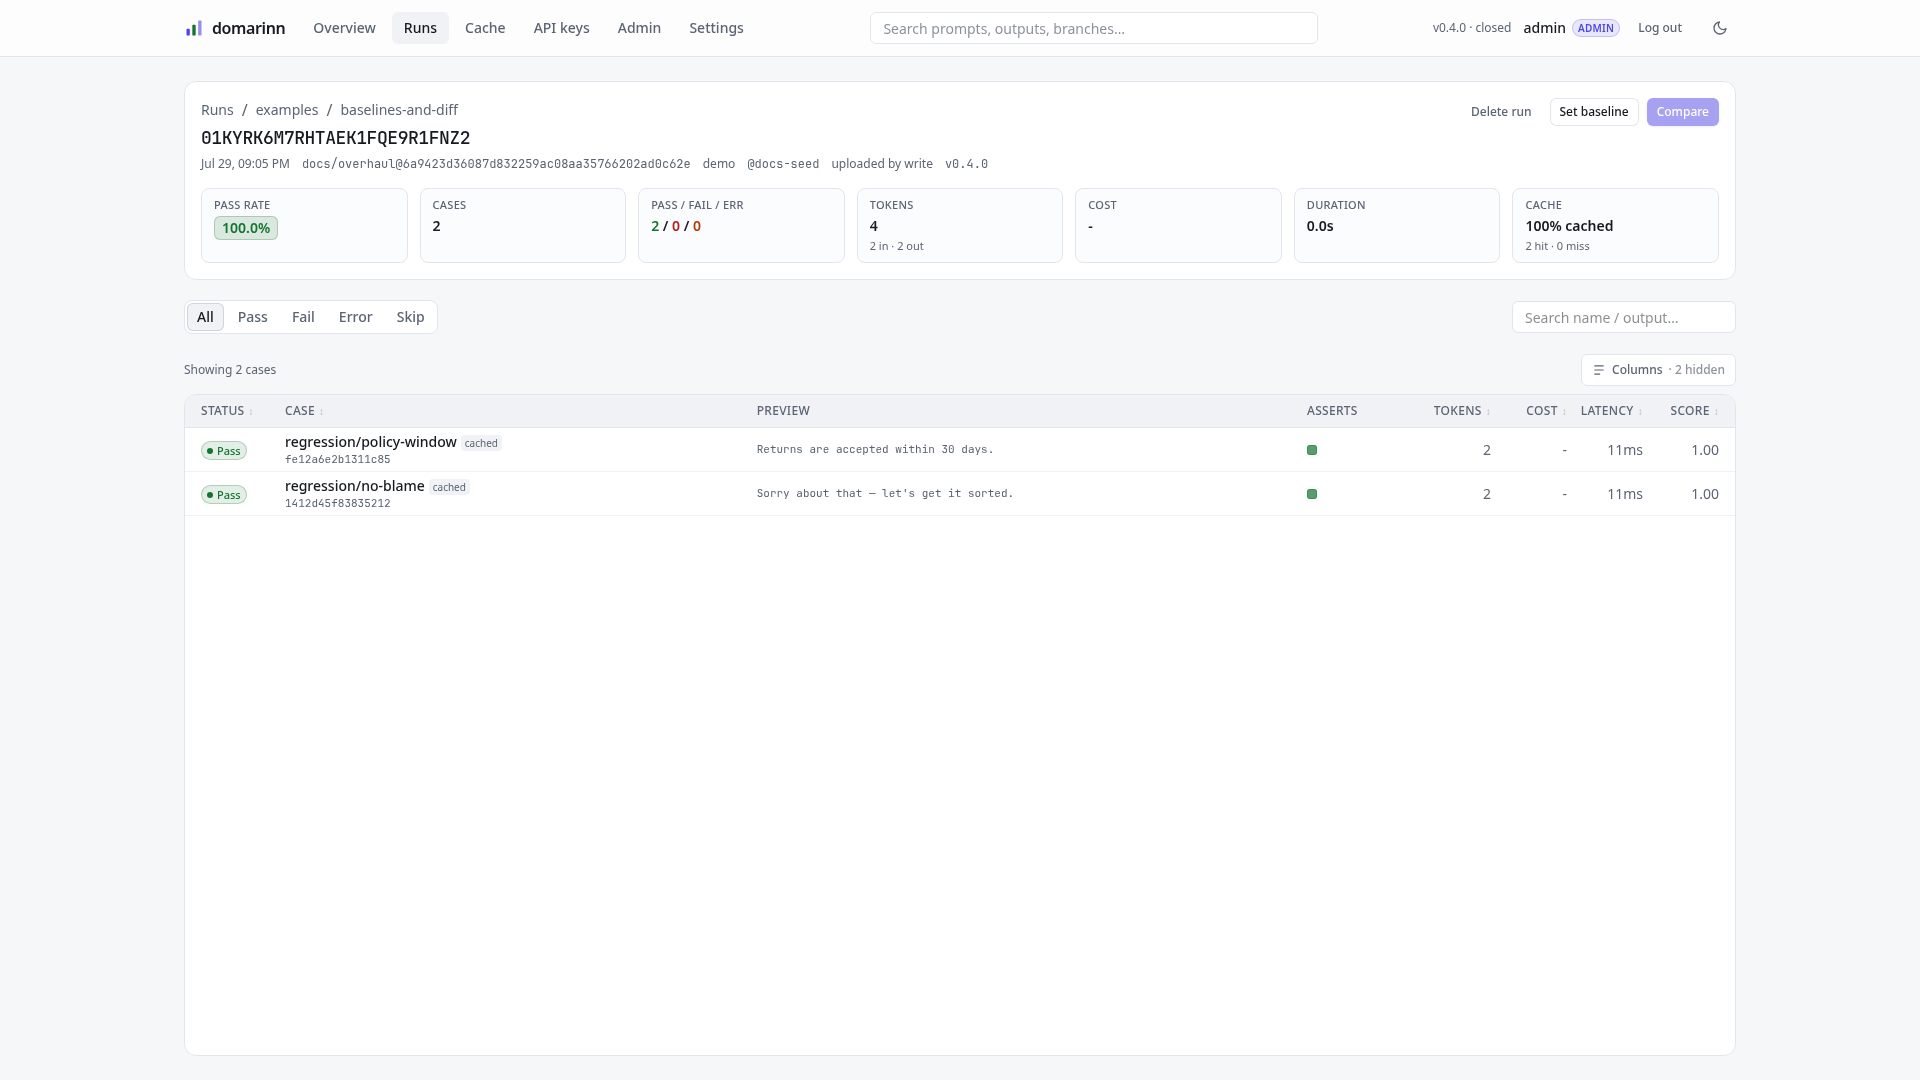Filter cases by Skip
1920x1080 pixels.
410,317
